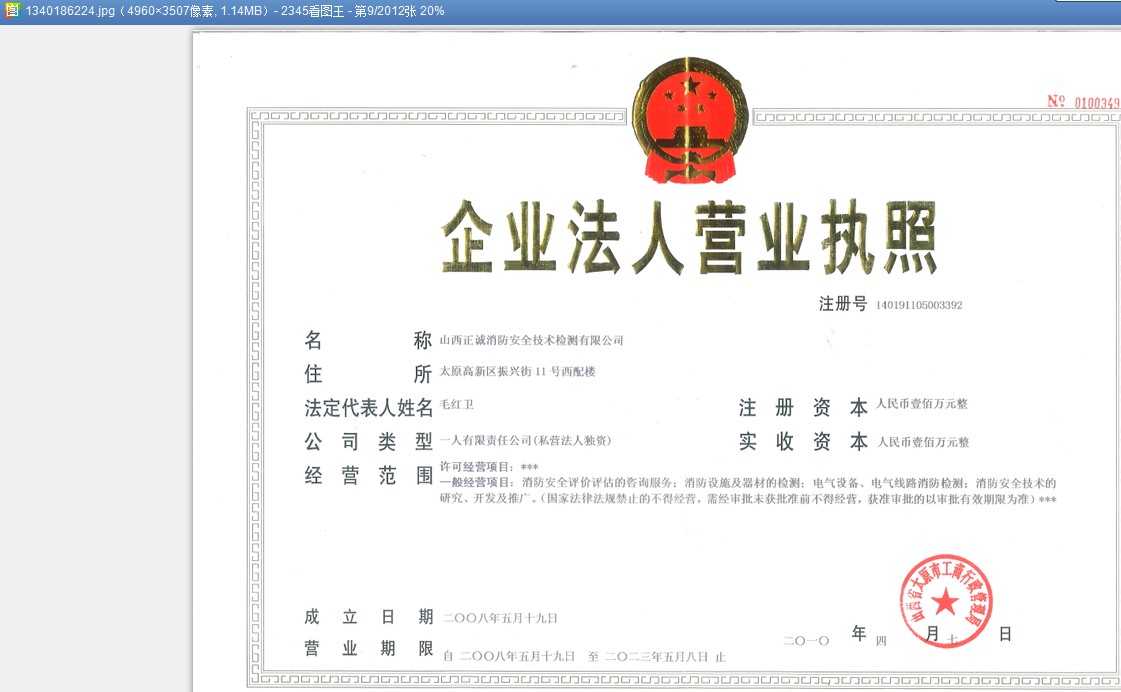1121x692 pixels.
Task: Click the line 许可经营项目: ***
Action: 489,467
